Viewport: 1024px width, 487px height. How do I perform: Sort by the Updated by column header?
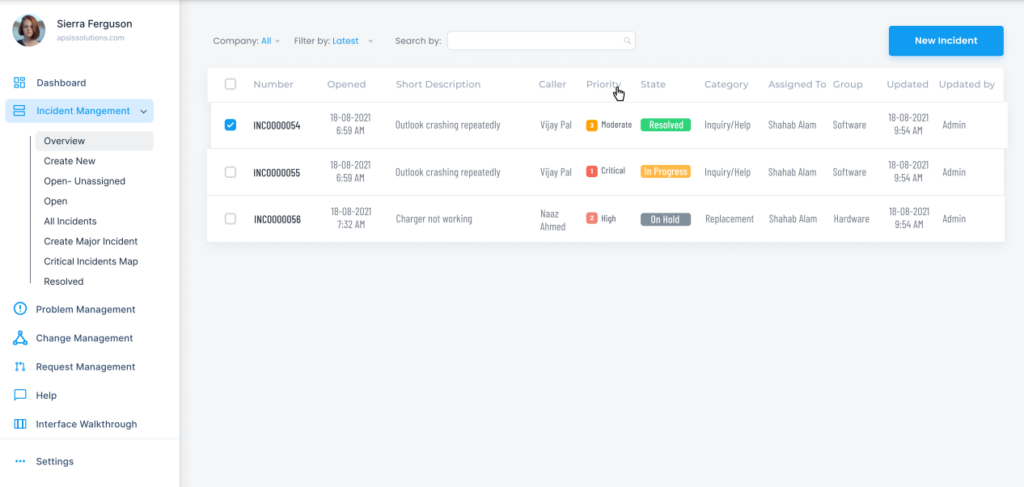967,84
